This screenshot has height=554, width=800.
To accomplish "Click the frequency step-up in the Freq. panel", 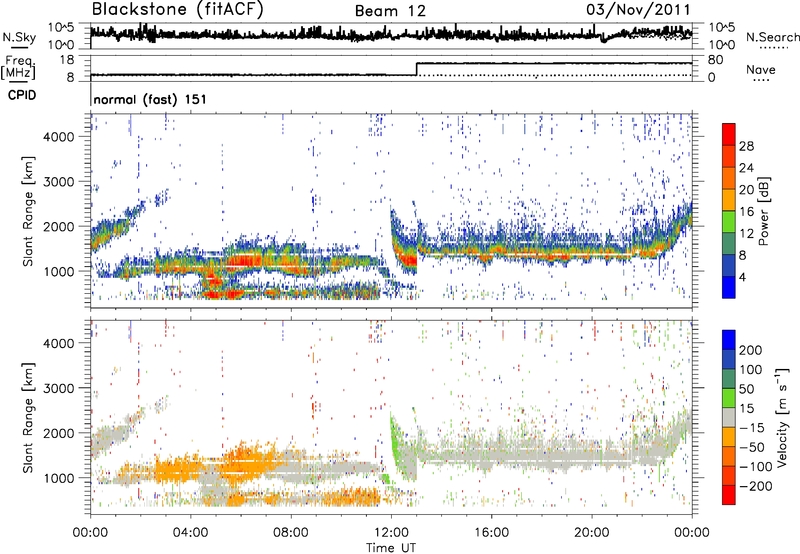I will 417,69.
